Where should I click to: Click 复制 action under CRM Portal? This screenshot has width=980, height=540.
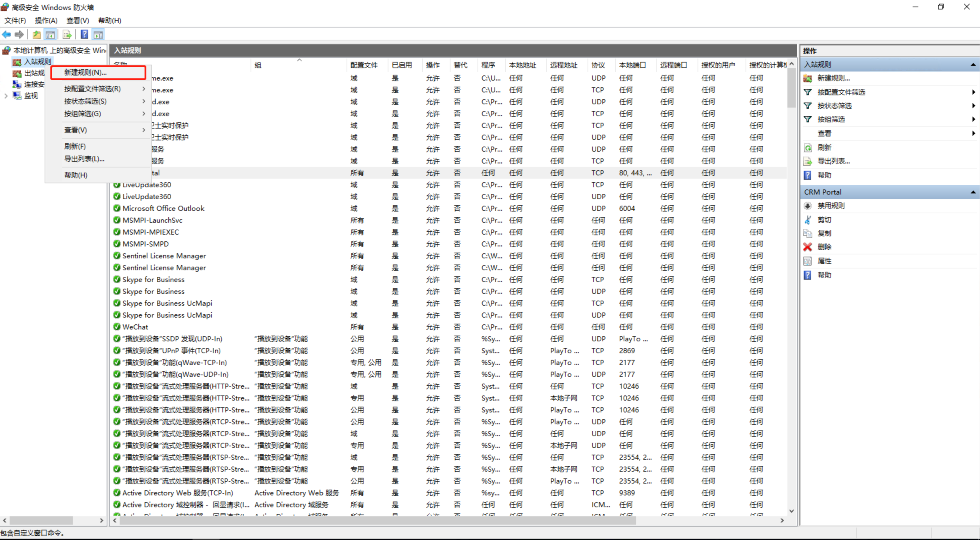tap(824, 233)
